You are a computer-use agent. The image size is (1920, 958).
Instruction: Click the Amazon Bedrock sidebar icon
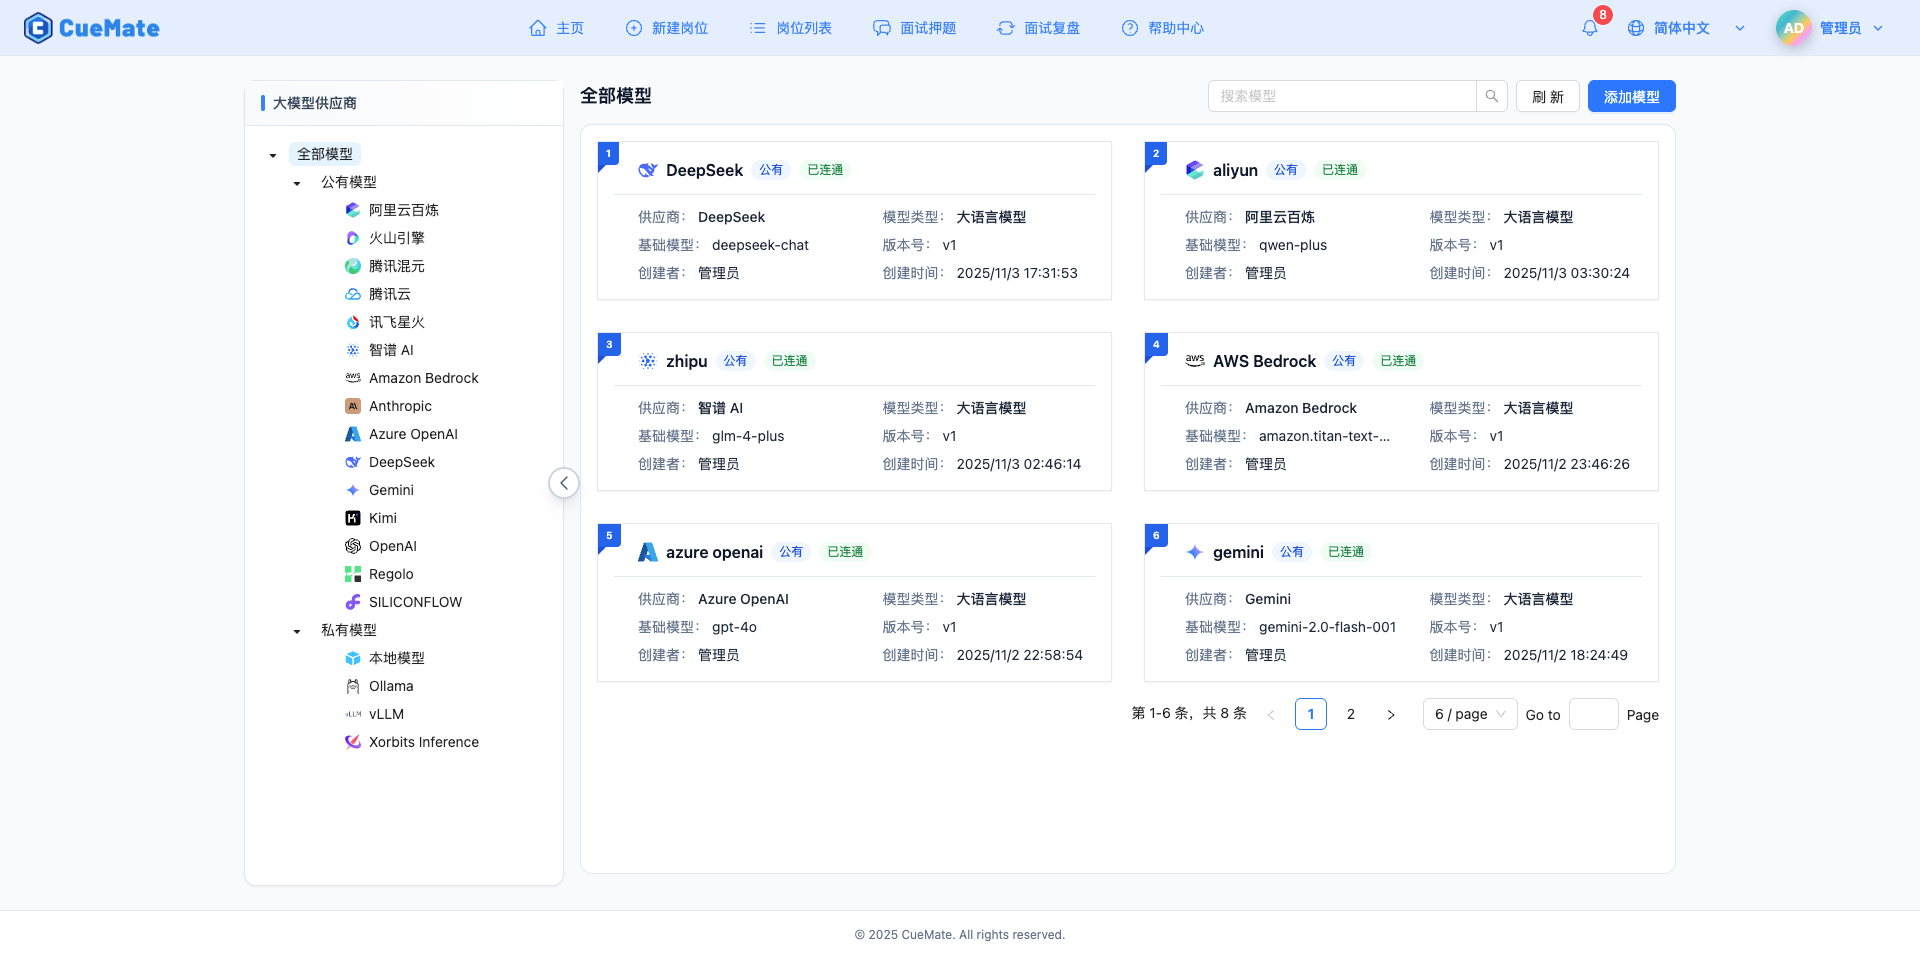coord(352,378)
